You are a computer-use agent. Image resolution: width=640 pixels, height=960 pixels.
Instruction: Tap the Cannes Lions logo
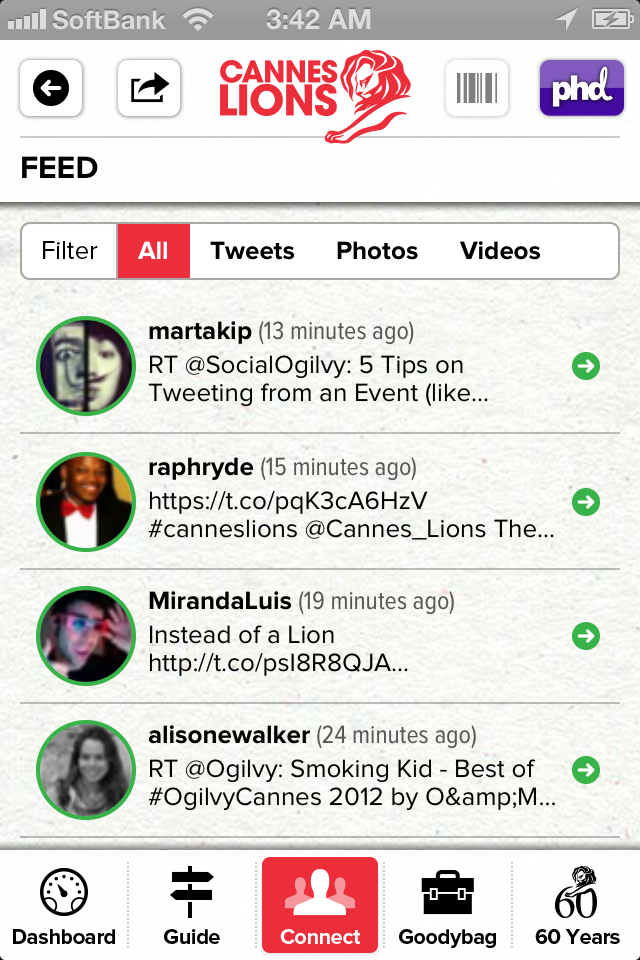314,96
